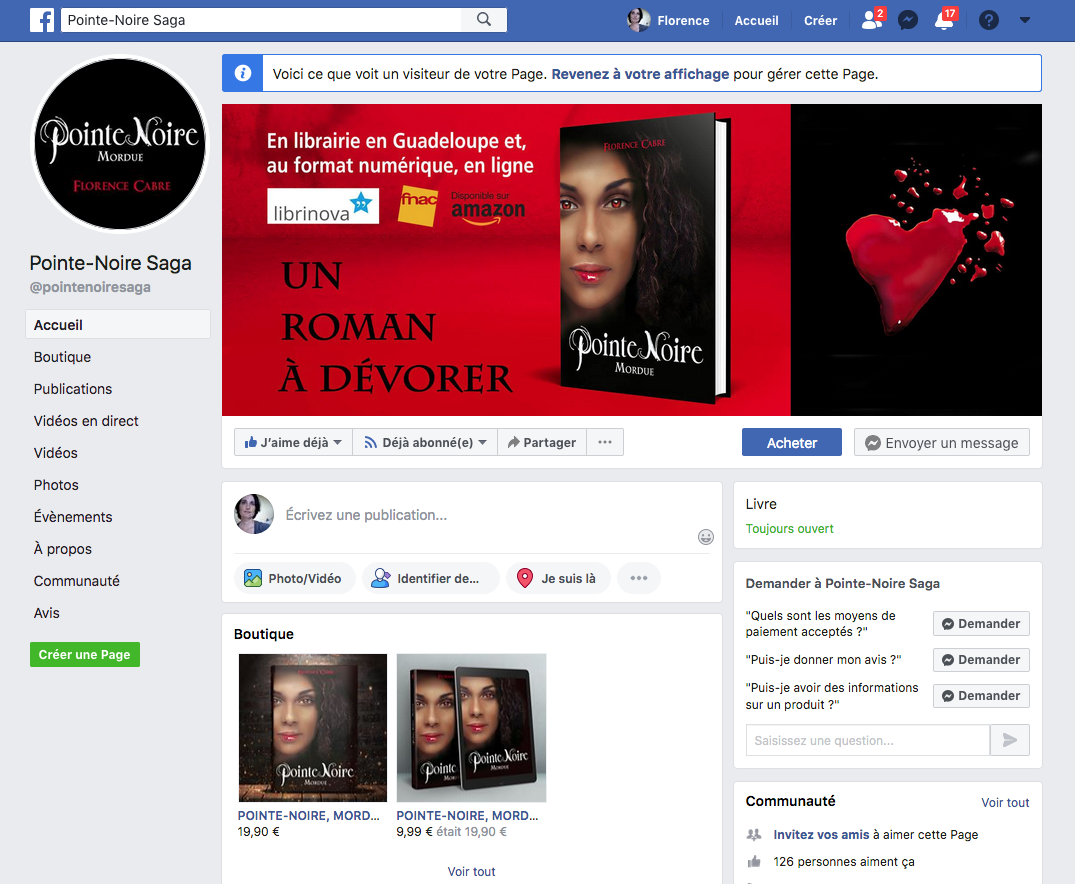Open the help question mark icon
The image size is (1075, 884).
click(x=989, y=21)
